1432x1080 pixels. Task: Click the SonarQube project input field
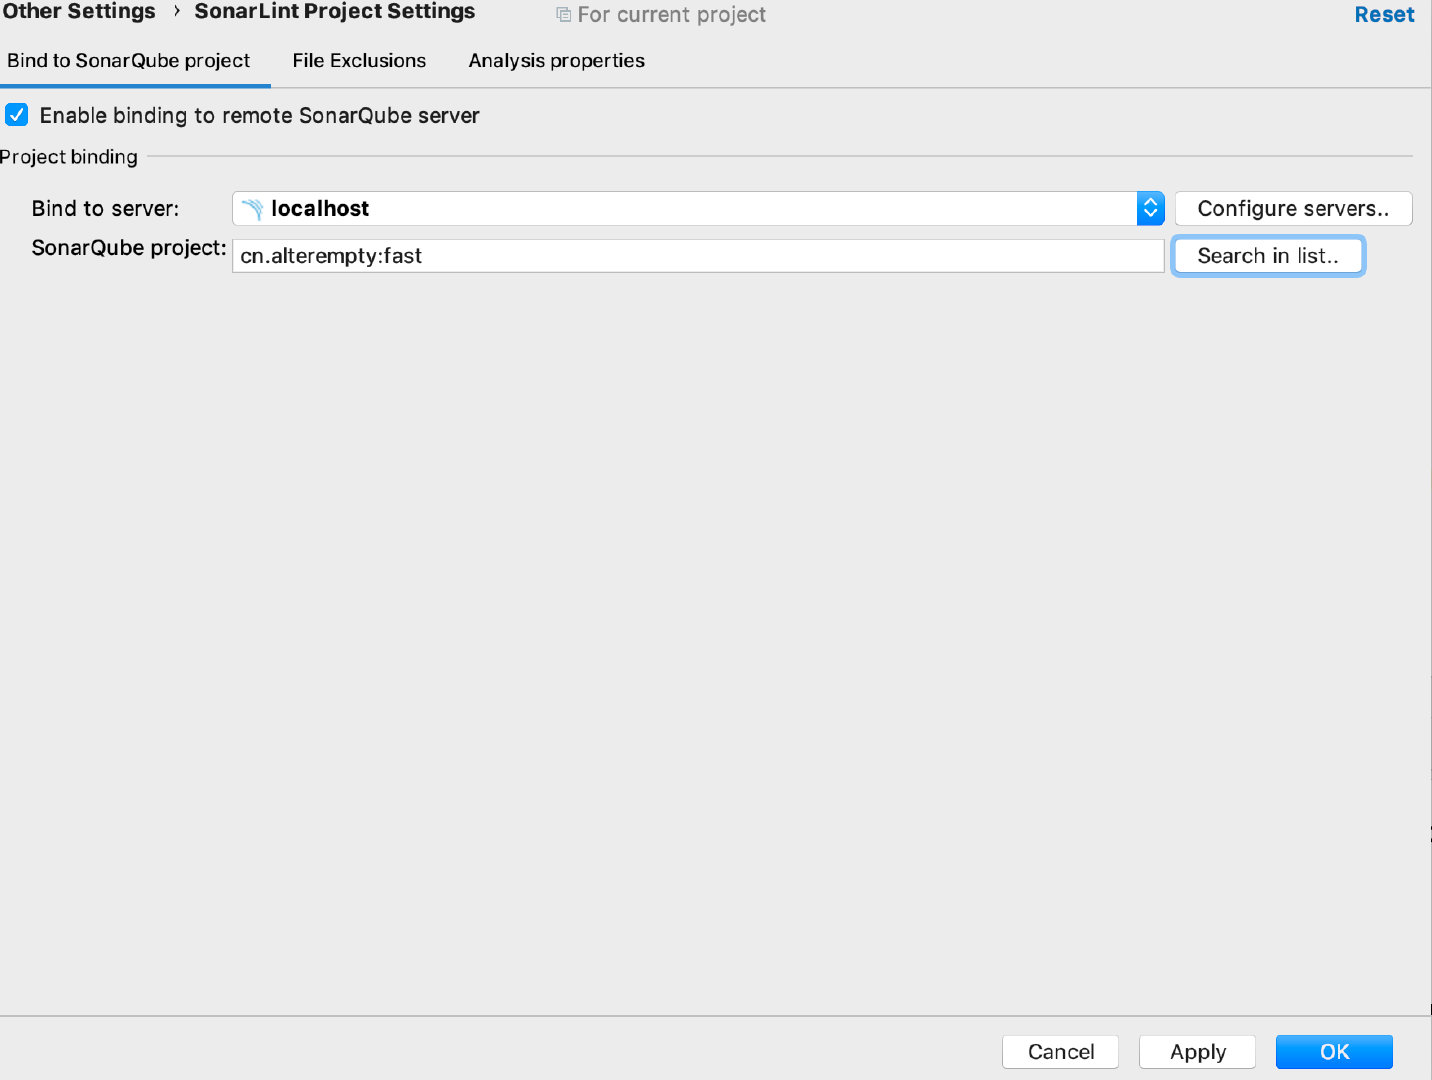tap(698, 256)
